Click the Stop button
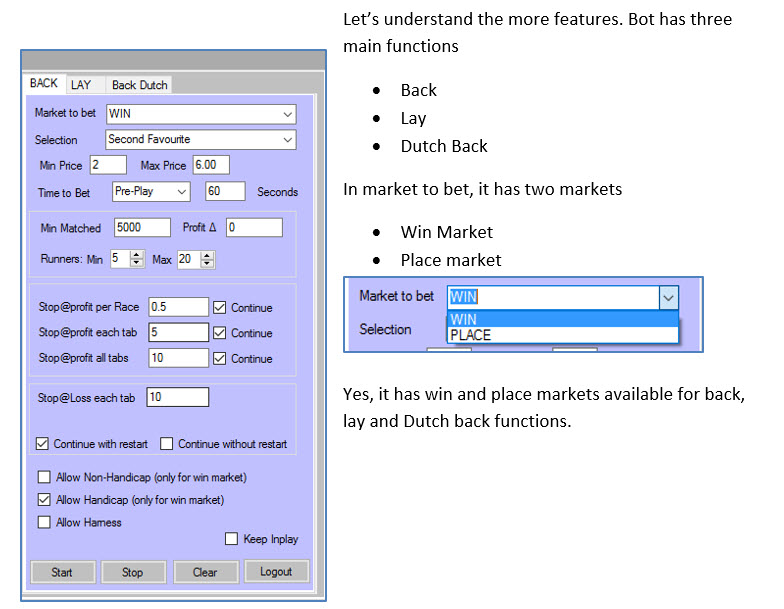Image resolution: width=784 pixels, height=609 pixels. [132, 572]
